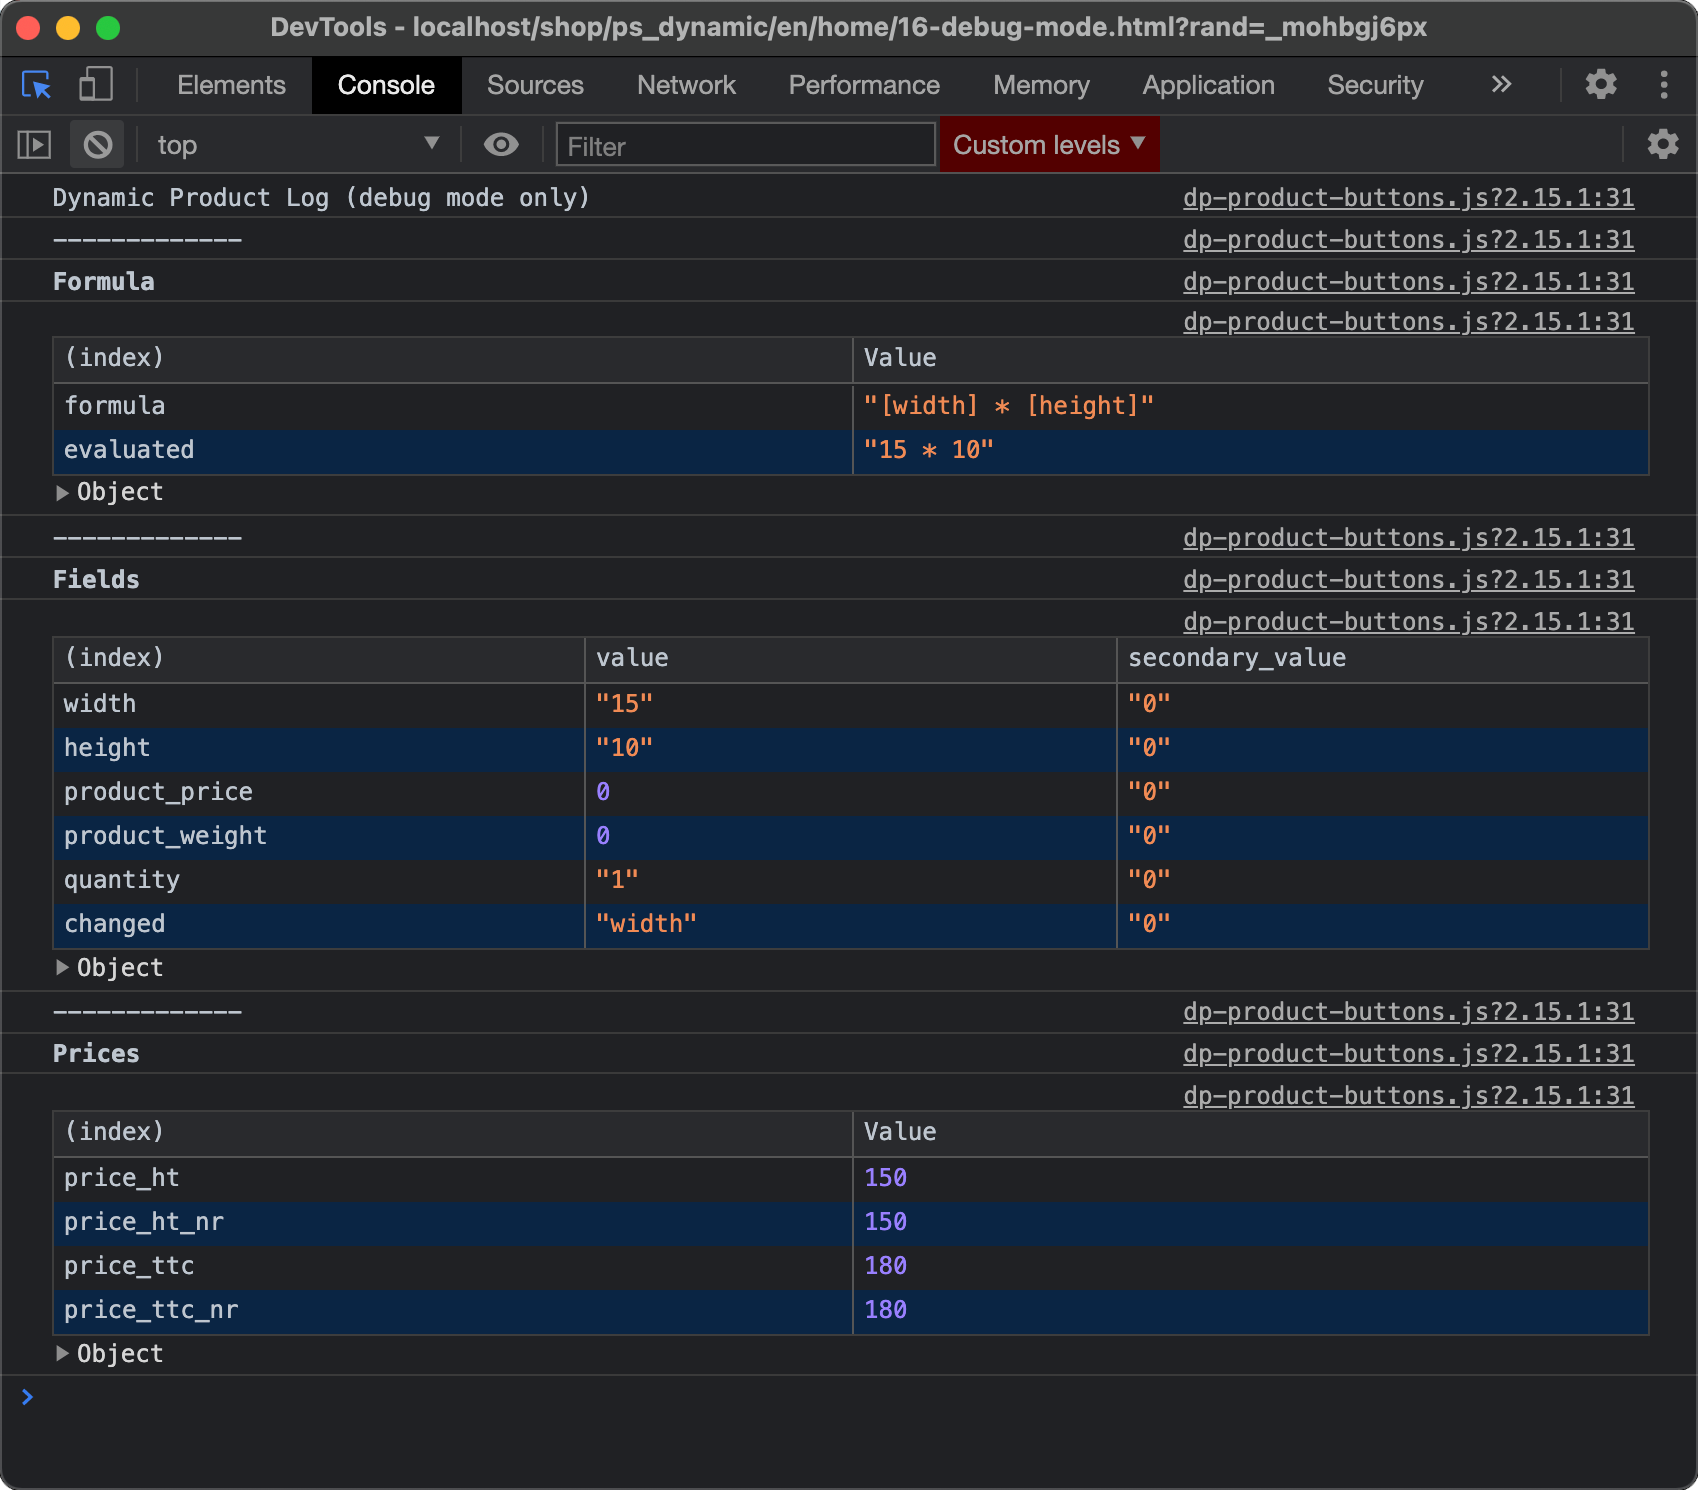Select the width row in Fields table
The height and width of the screenshot is (1490, 1698).
[x=850, y=704]
